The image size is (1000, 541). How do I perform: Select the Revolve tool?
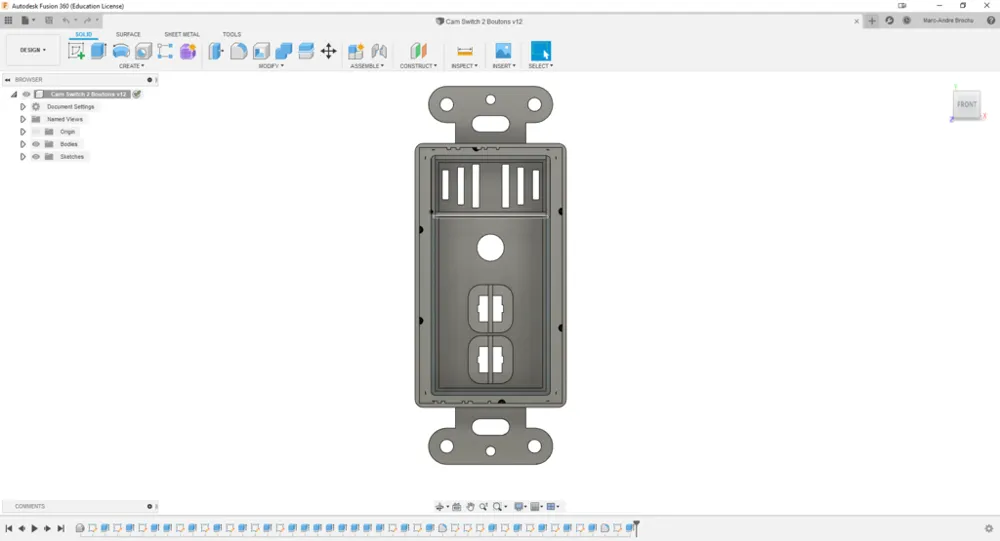click(x=121, y=51)
